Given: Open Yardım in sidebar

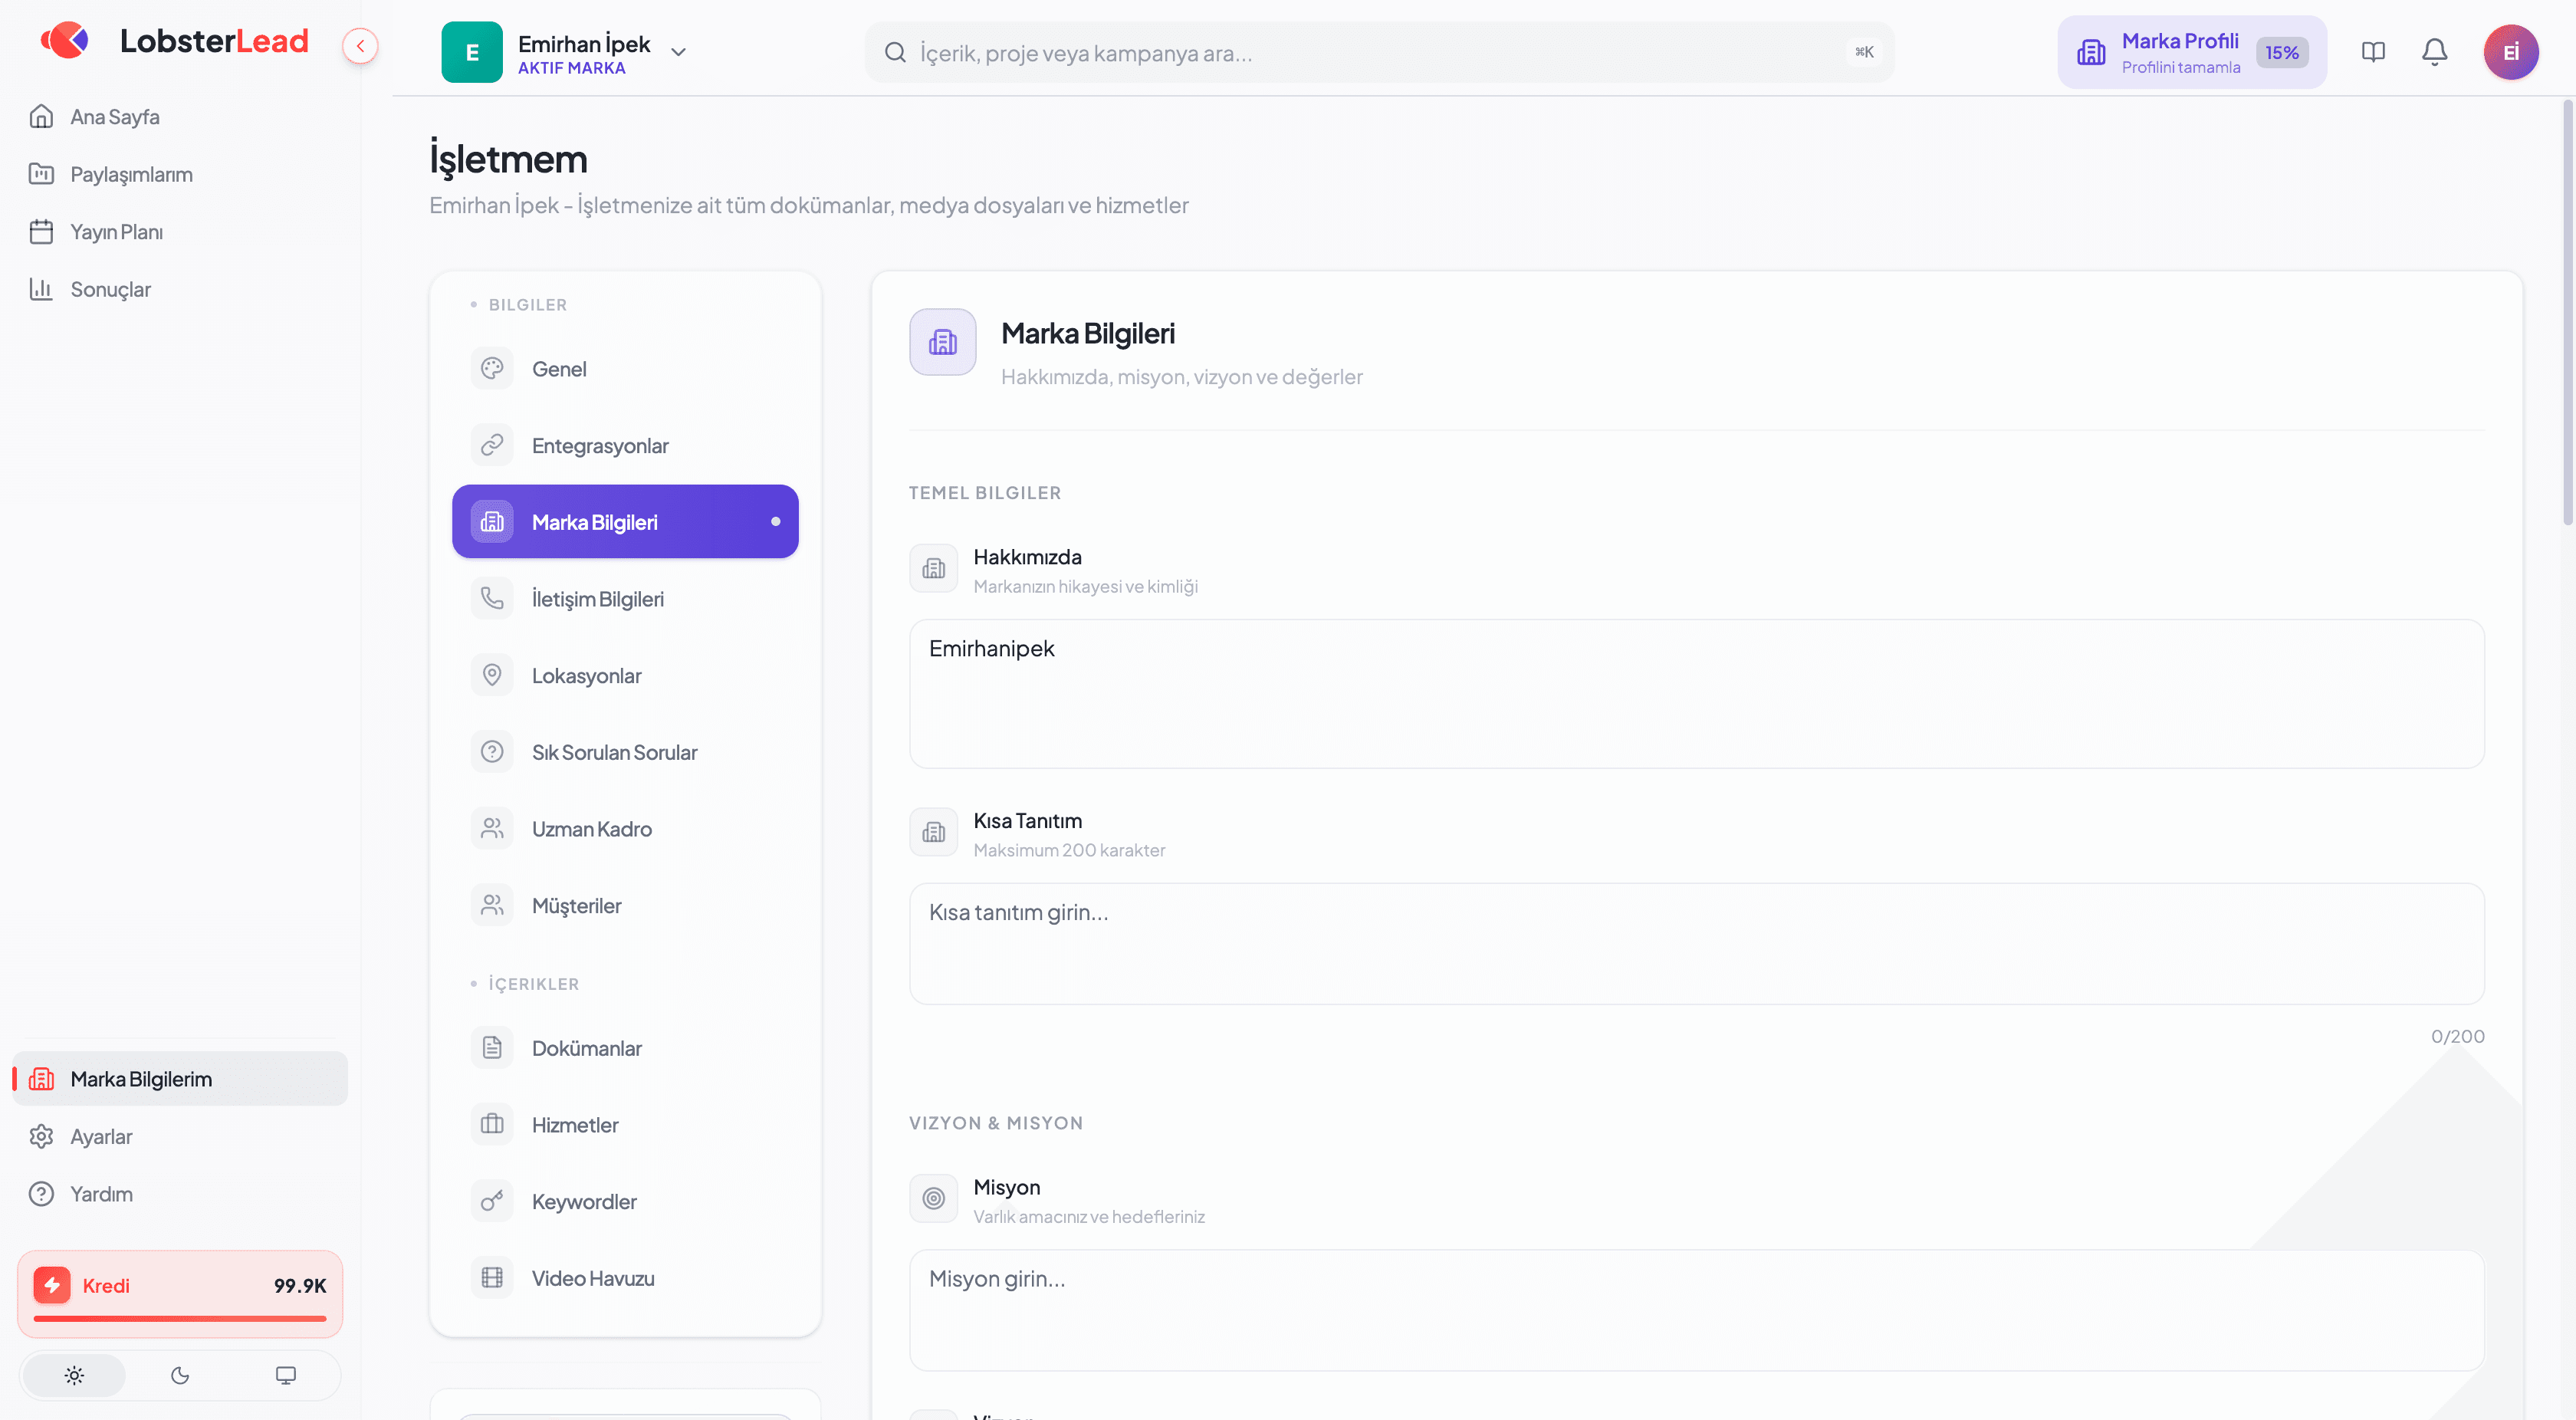Looking at the screenshot, I should pos(180,1193).
